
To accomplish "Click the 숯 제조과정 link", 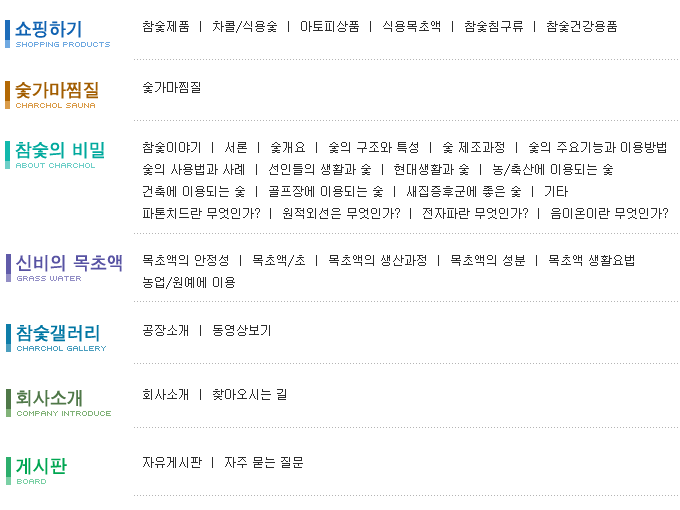I will coord(474,147).
